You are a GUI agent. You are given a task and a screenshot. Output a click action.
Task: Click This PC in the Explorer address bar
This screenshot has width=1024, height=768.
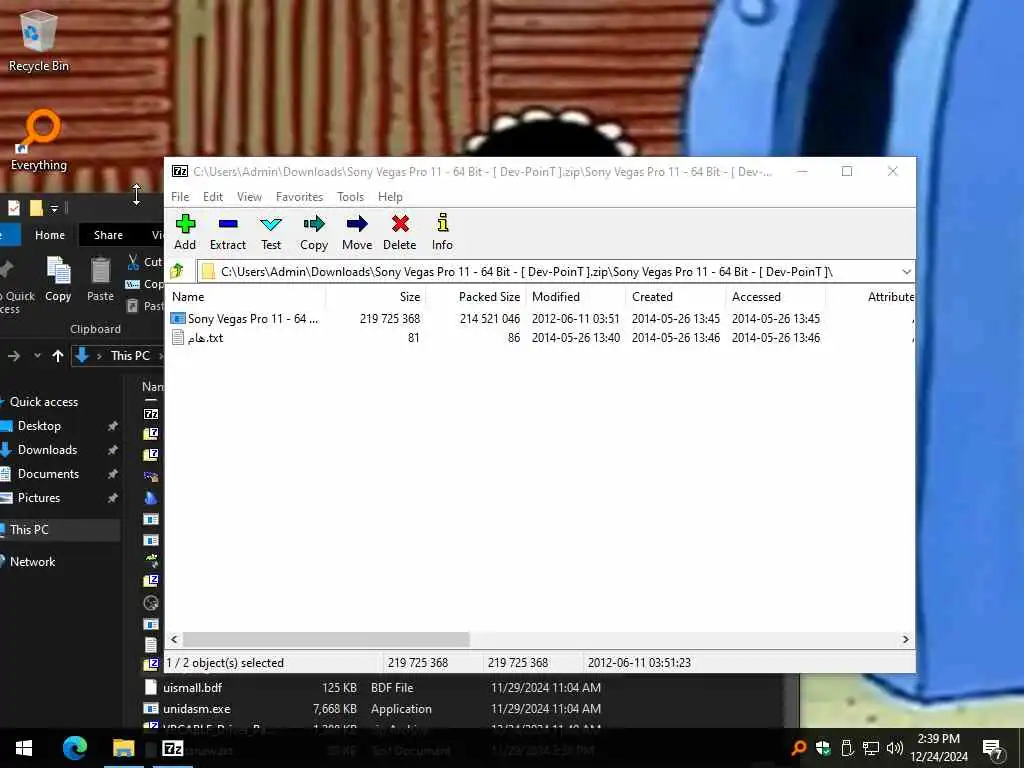tap(130, 356)
